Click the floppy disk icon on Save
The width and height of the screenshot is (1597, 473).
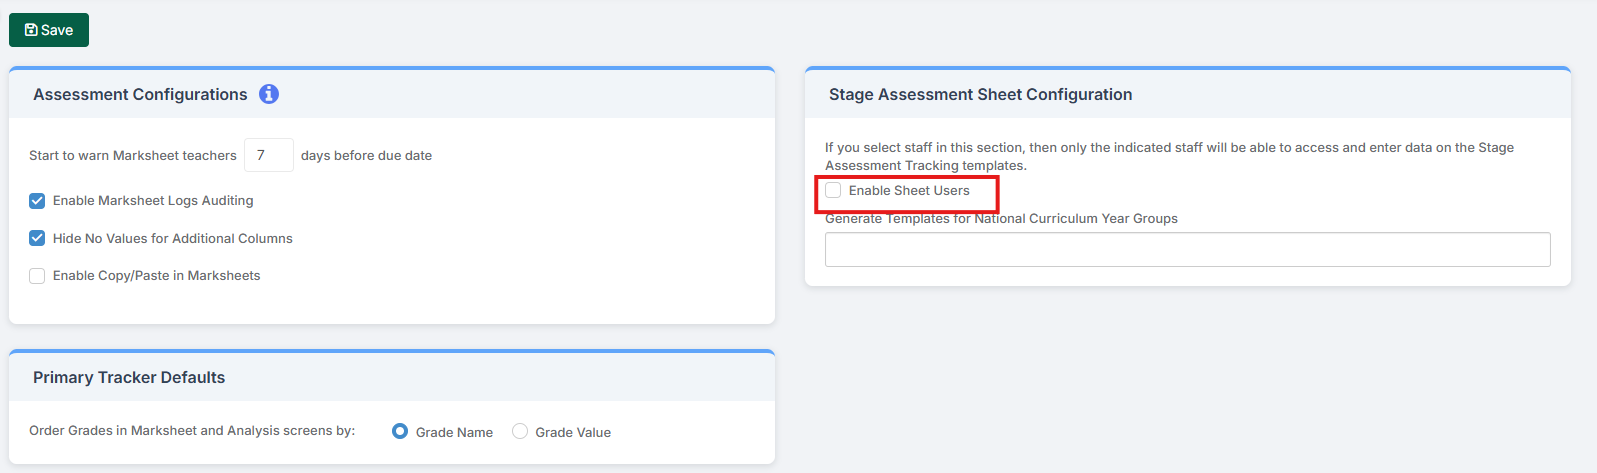30,30
